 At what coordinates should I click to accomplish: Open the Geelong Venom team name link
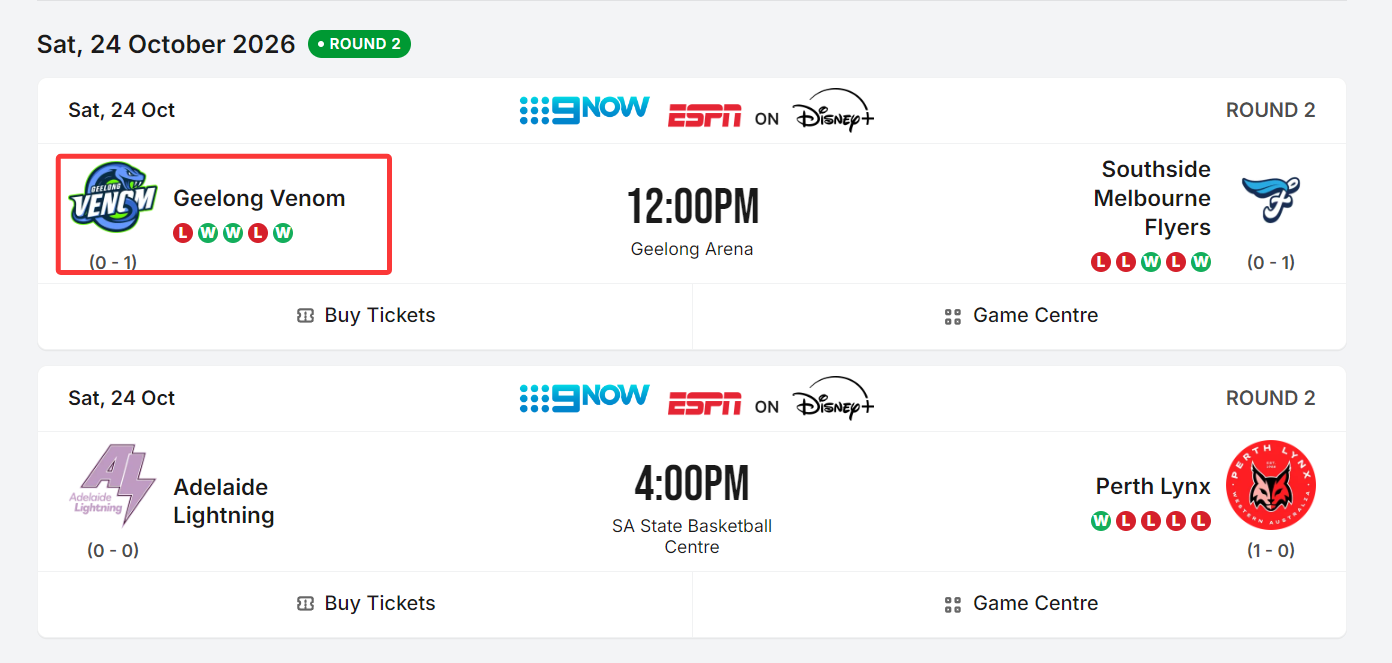(259, 198)
